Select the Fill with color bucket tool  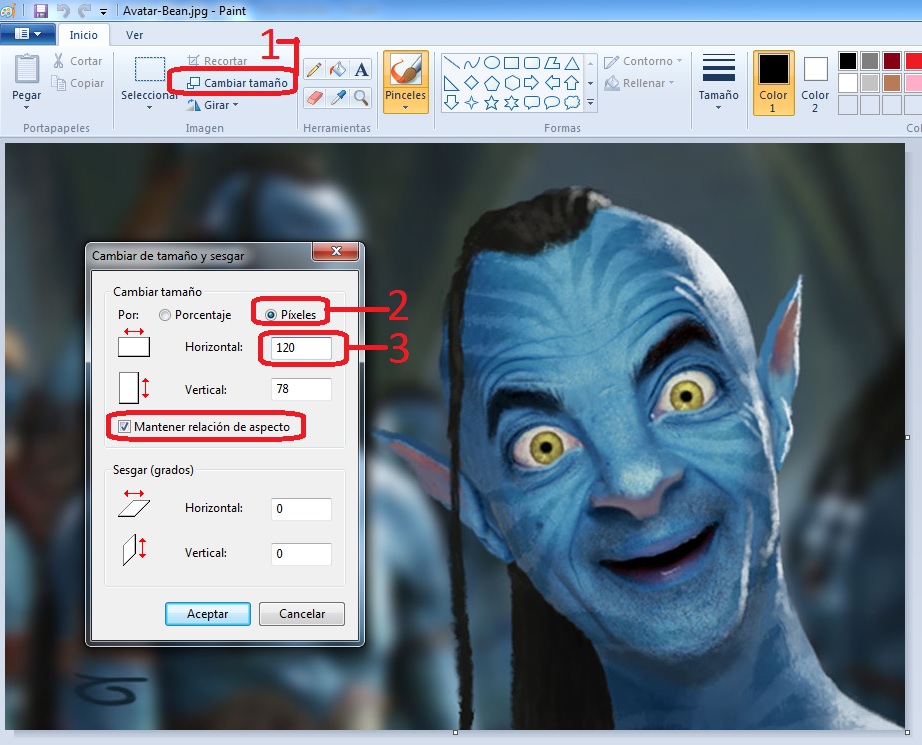(x=338, y=69)
